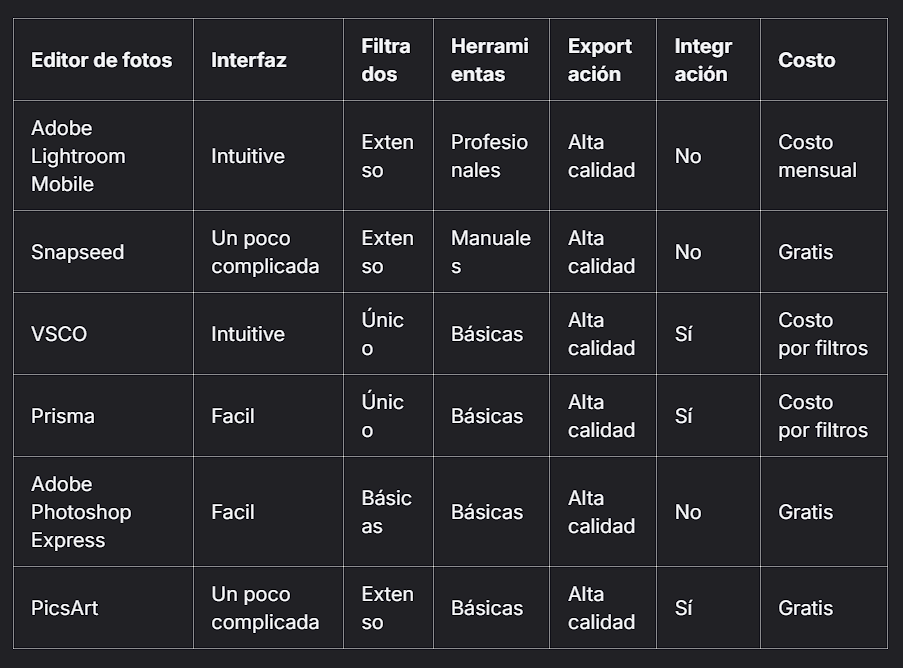The image size is (903, 668).
Task: Click the "Manuales" cell in Snapseed row
Action: pyautogui.click(x=490, y=252)
